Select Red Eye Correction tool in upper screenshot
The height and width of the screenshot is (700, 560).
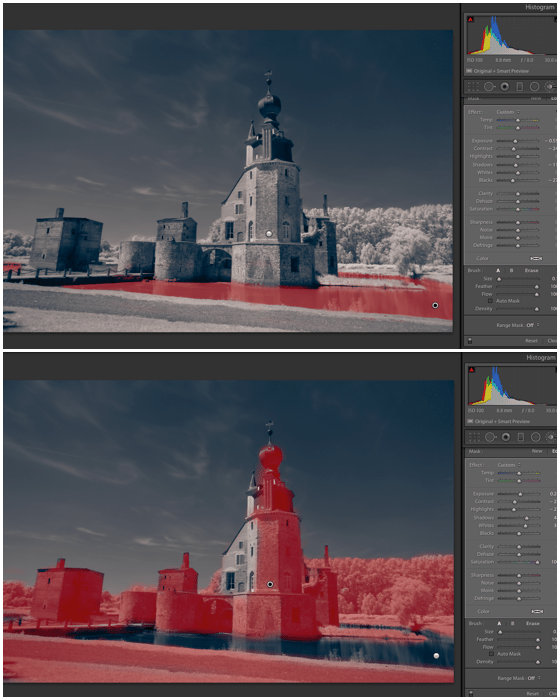[505, 87]
